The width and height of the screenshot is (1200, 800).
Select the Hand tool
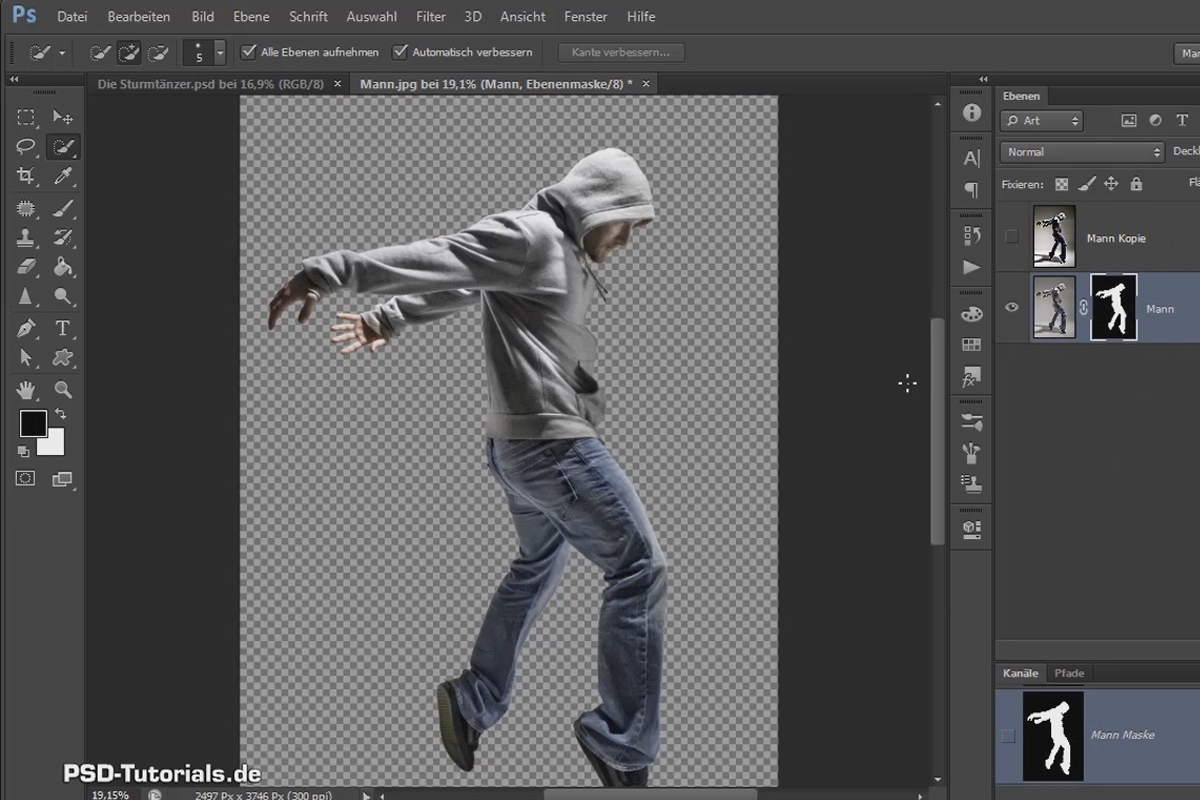26,389
